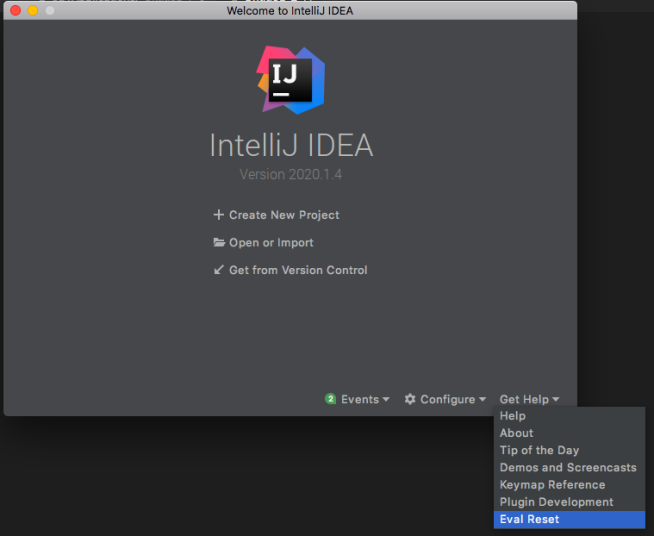654x536 pixels.
Task: Click the plus icon beside Create New Project
Action: [219, 215]
